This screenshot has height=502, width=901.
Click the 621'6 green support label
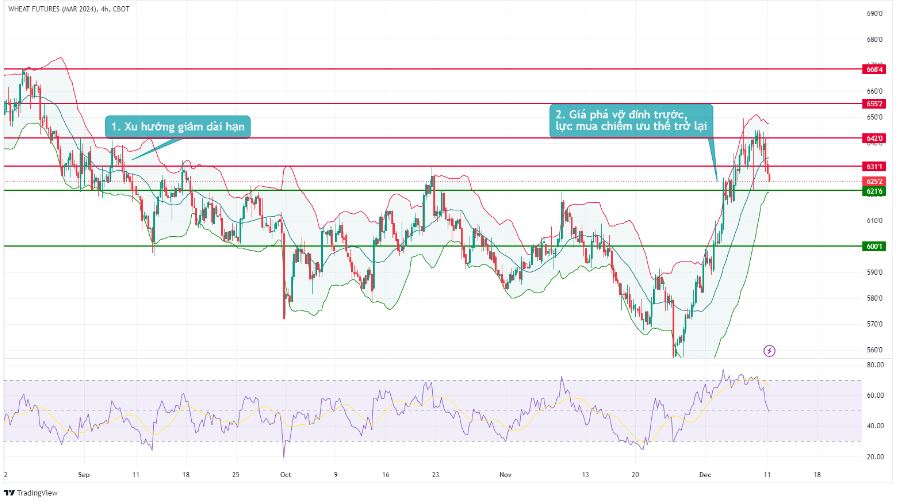873,190
